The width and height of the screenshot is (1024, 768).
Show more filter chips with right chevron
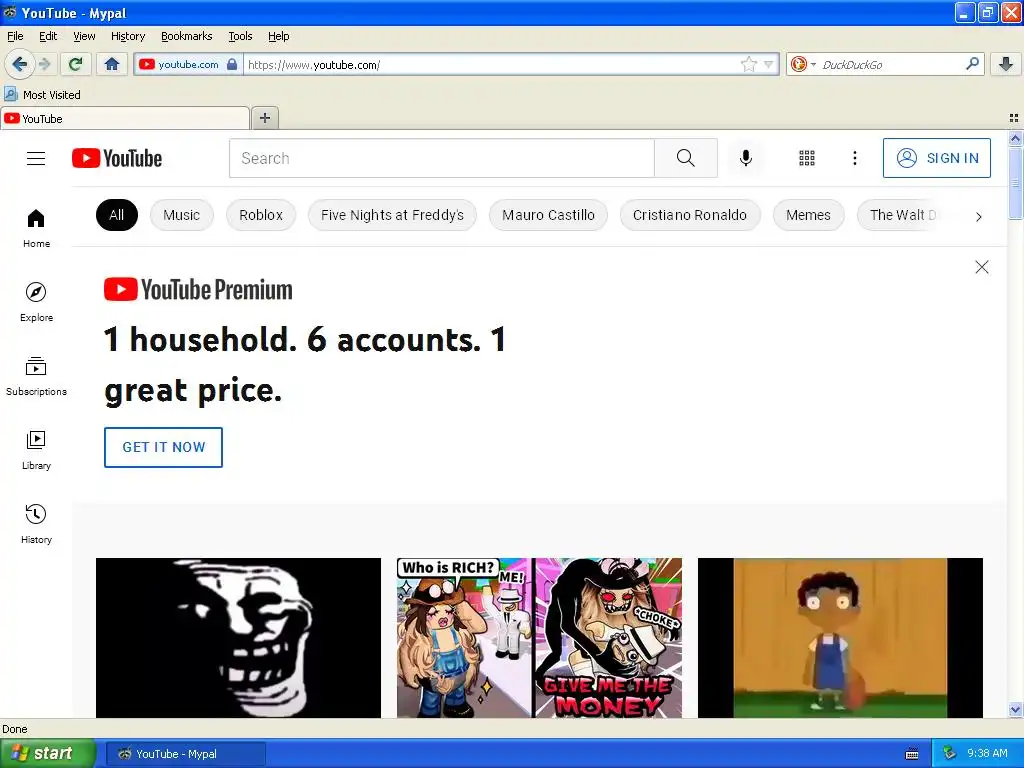[x=978, y=216]
